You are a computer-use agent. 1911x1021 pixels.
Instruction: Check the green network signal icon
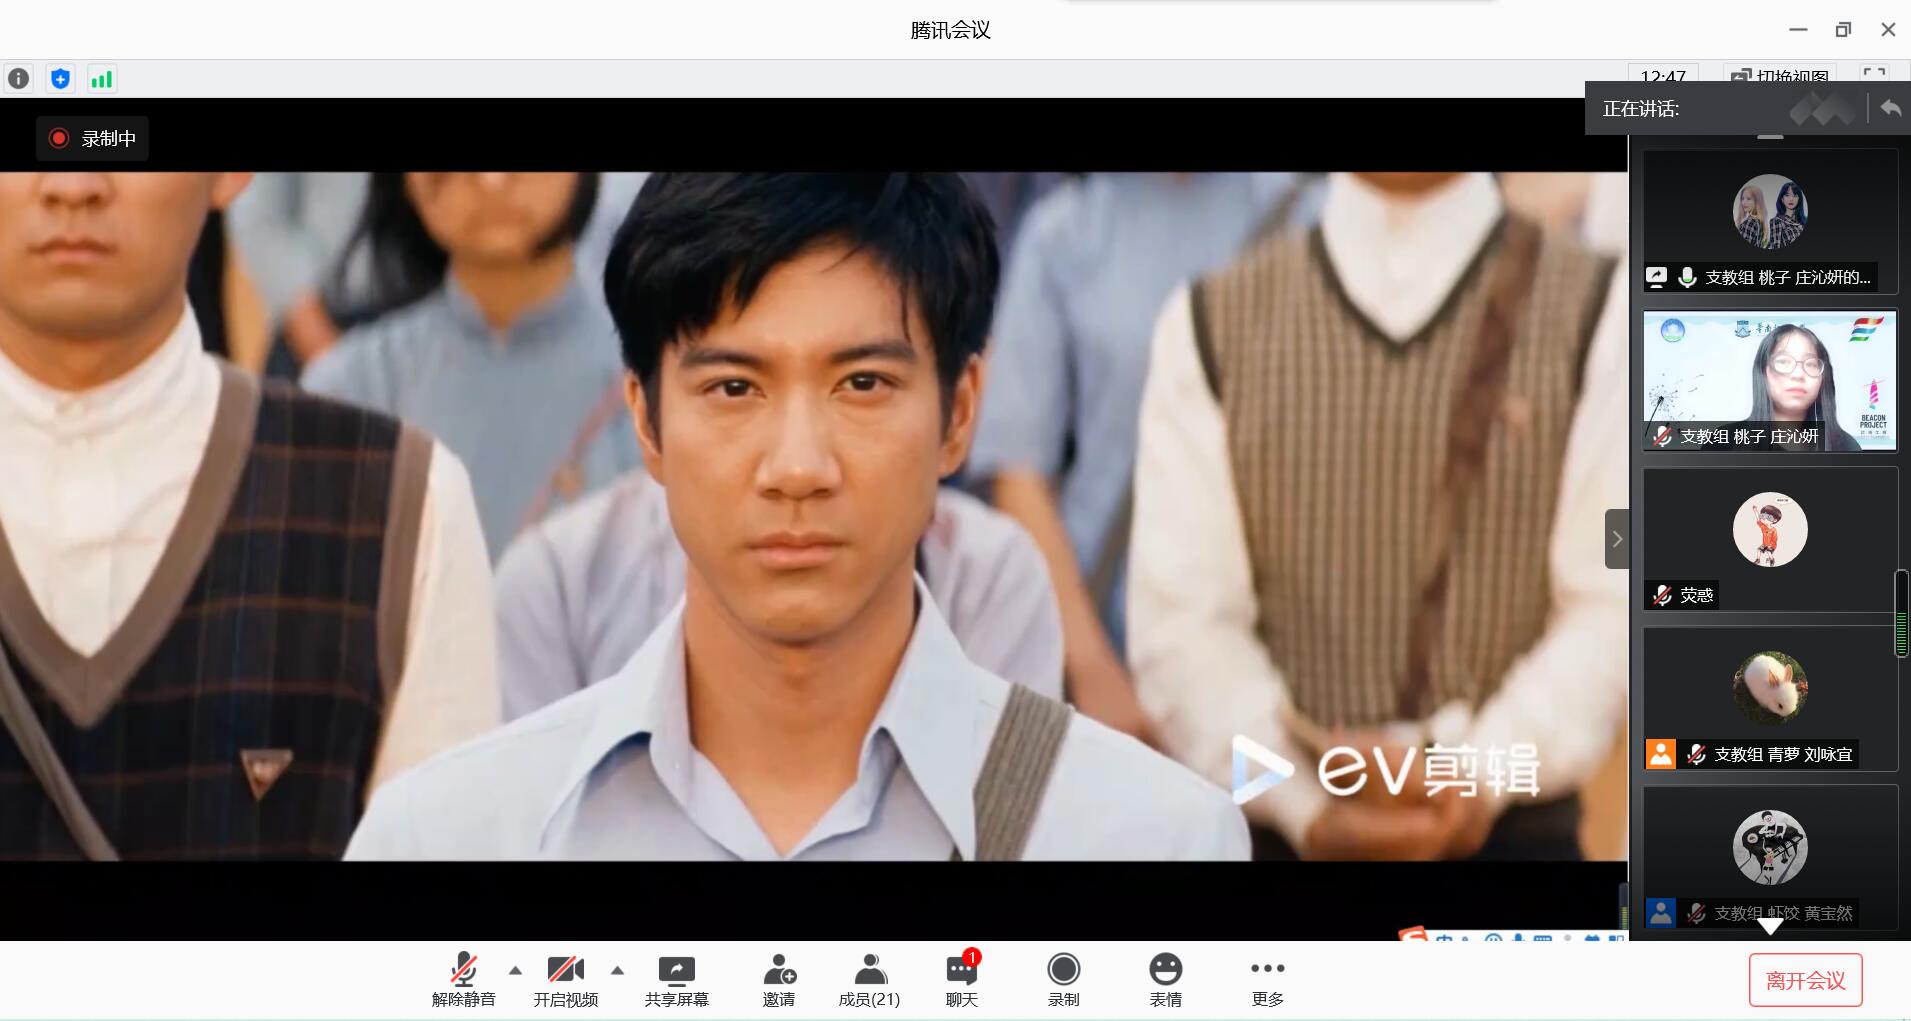[x=101, y=79]
